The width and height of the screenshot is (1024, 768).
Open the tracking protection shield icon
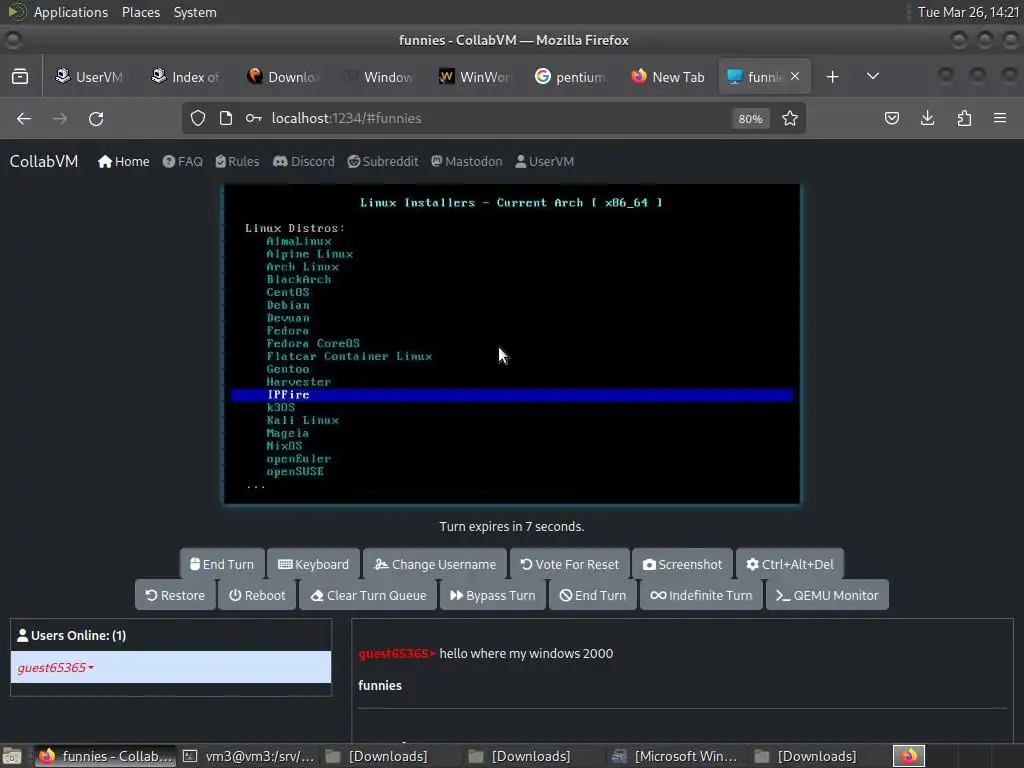pyautogui.click(x=198, y=118)
